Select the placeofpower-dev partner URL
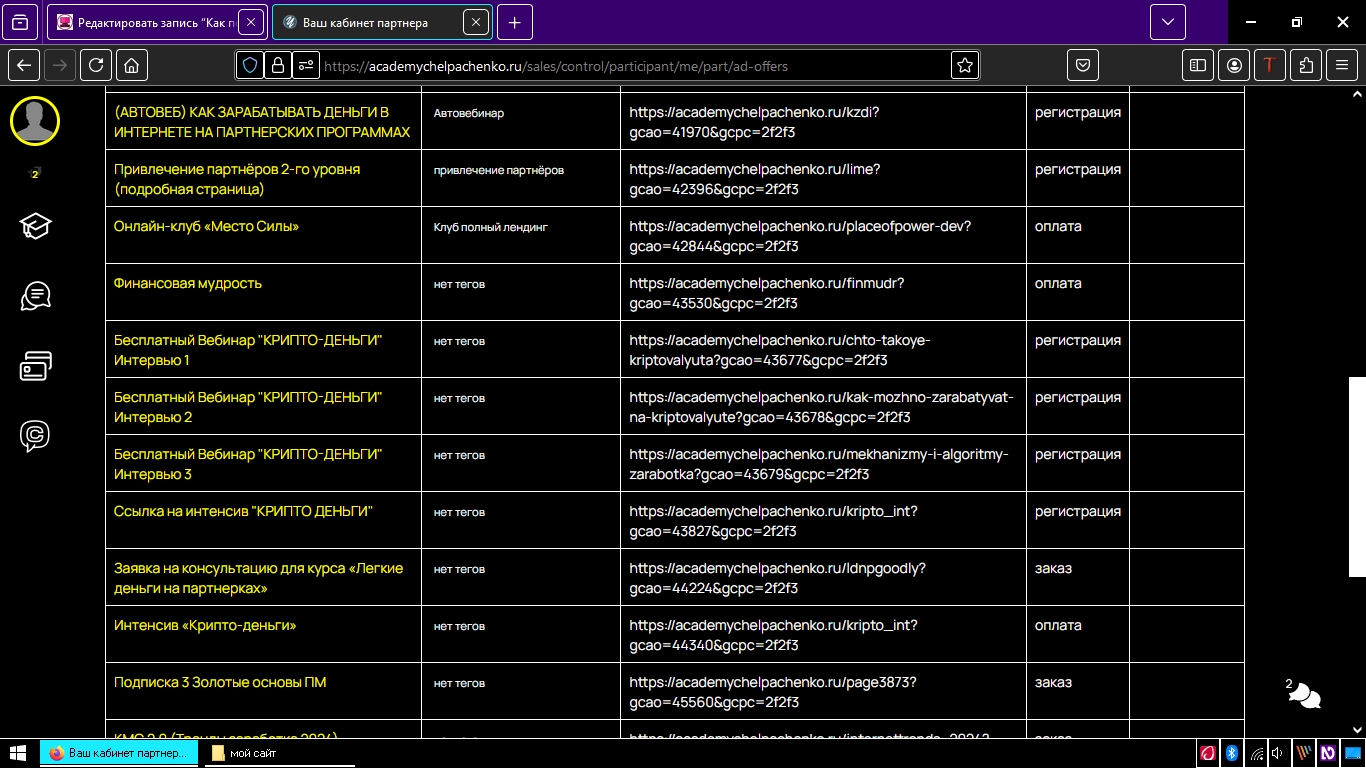This screenshot has height=768, width=1366. (800, 236)
